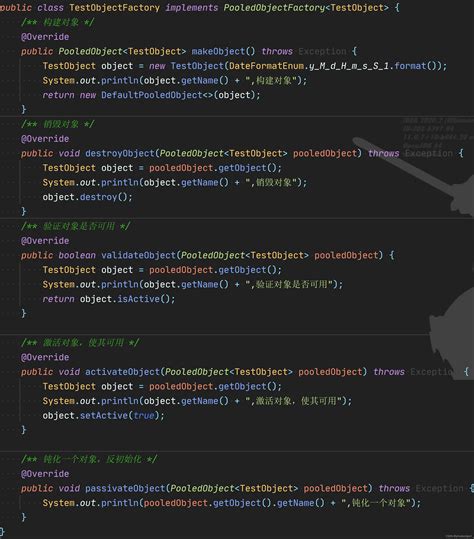
Task: Click the class's final closing brace
Action: (2, 532)
